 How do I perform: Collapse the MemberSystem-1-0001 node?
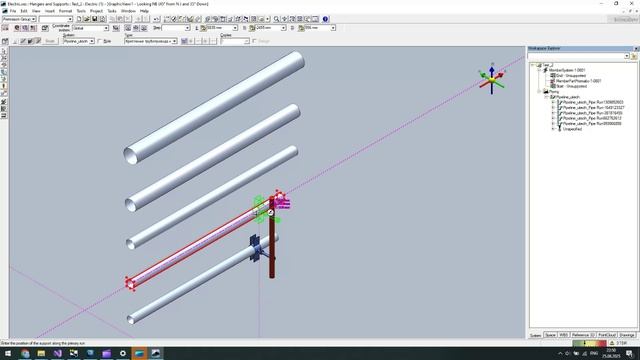539,70
